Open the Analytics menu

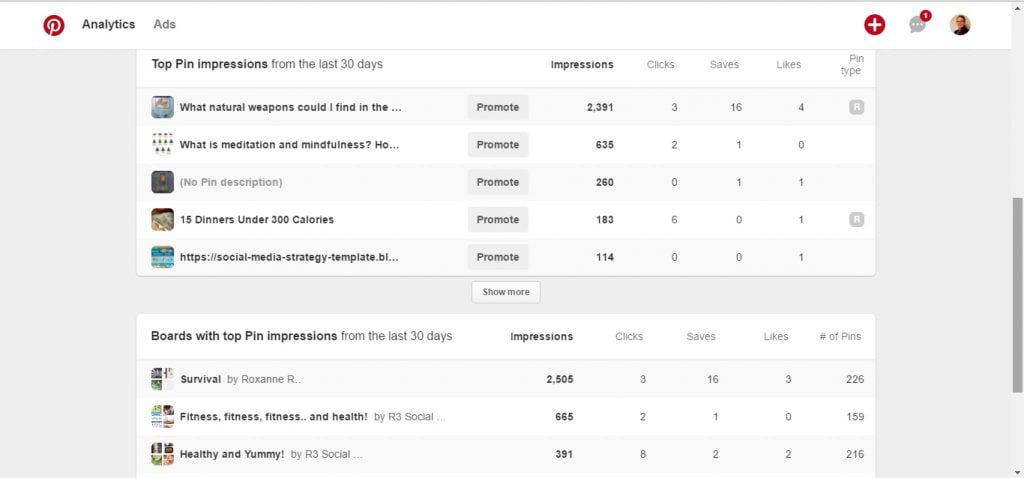click(108, 24)
